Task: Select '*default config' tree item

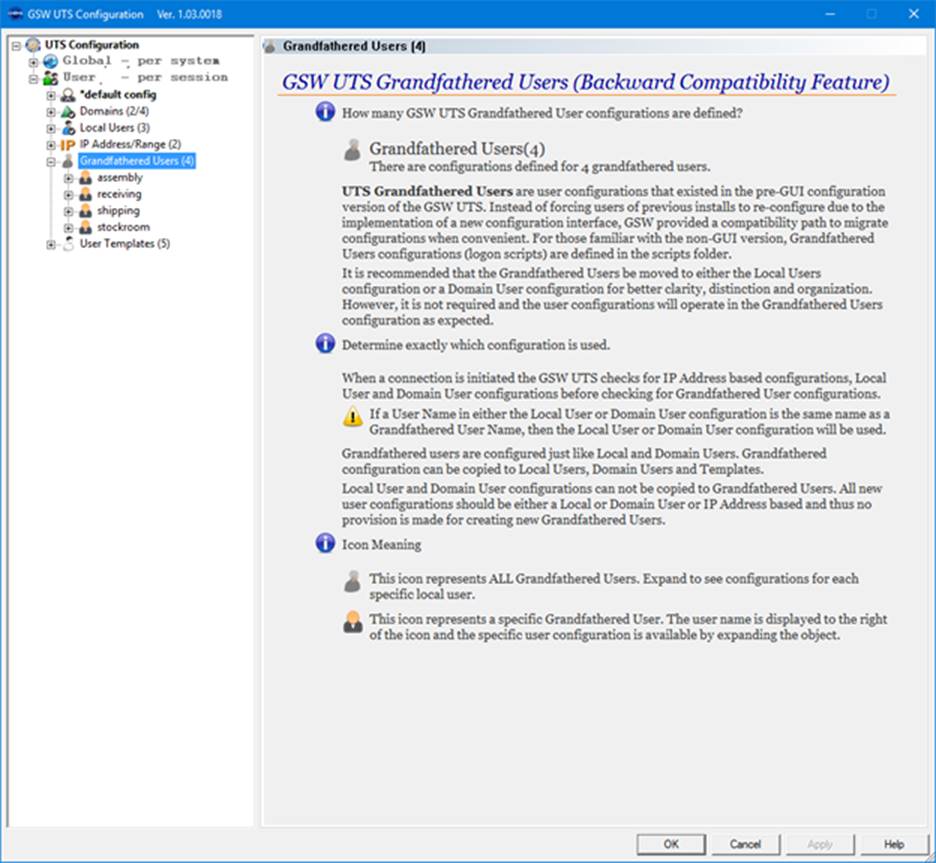Action: [x=118, y=94]
